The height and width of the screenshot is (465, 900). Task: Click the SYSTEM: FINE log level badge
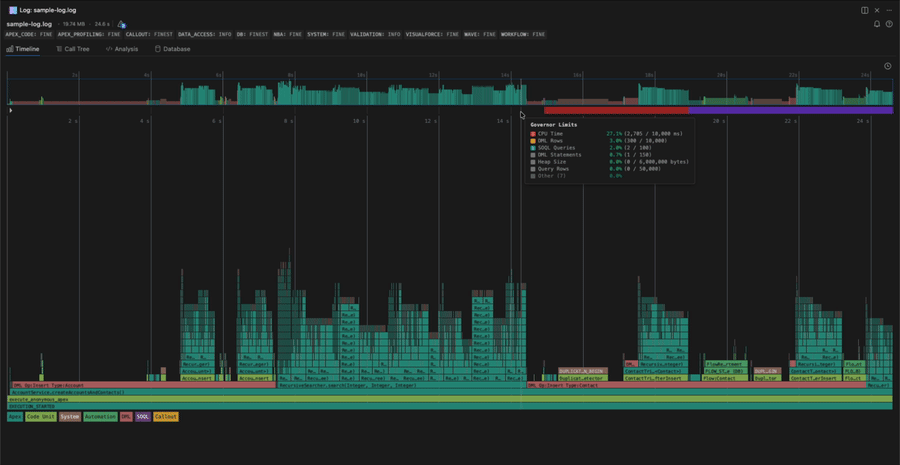(x=326, y=34)
